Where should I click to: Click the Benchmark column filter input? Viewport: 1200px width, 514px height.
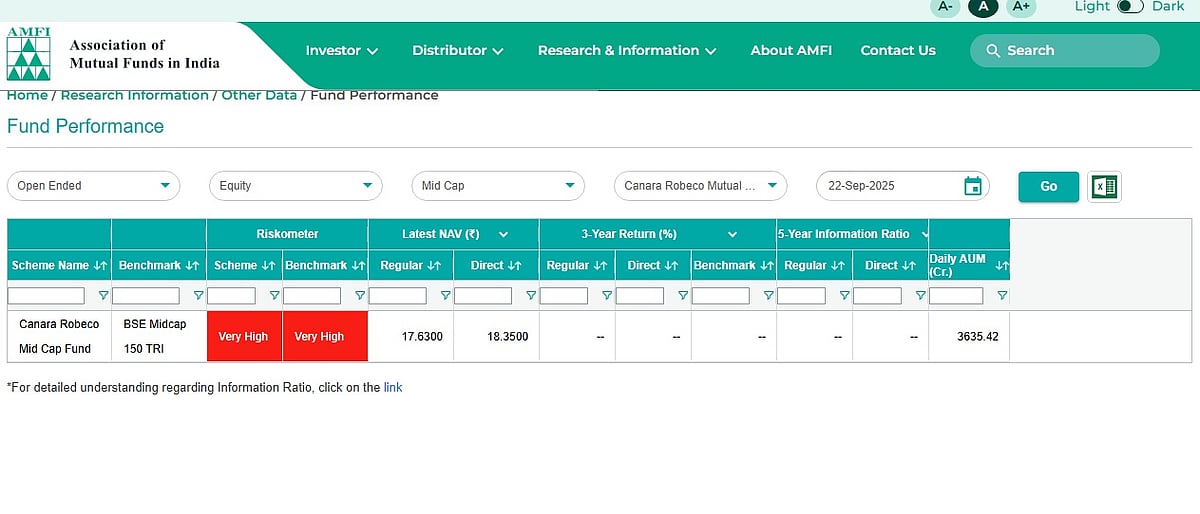pyautogui.click(x=146, y=296)
